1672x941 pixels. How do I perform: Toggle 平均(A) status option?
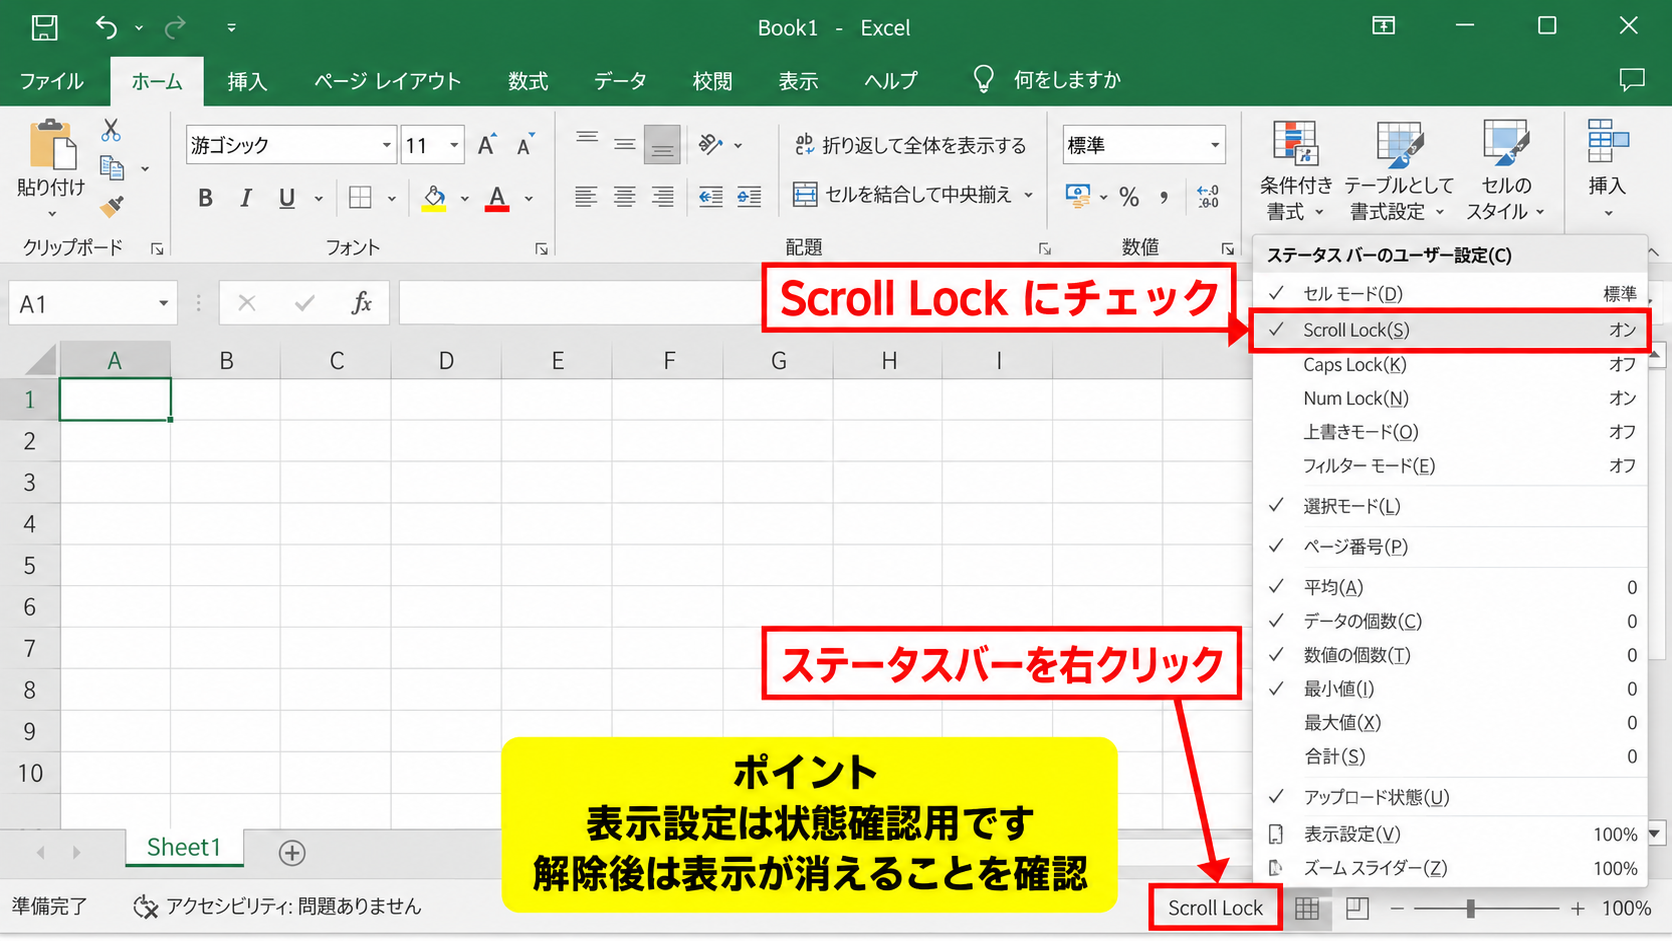click(x=1449, y=587)
